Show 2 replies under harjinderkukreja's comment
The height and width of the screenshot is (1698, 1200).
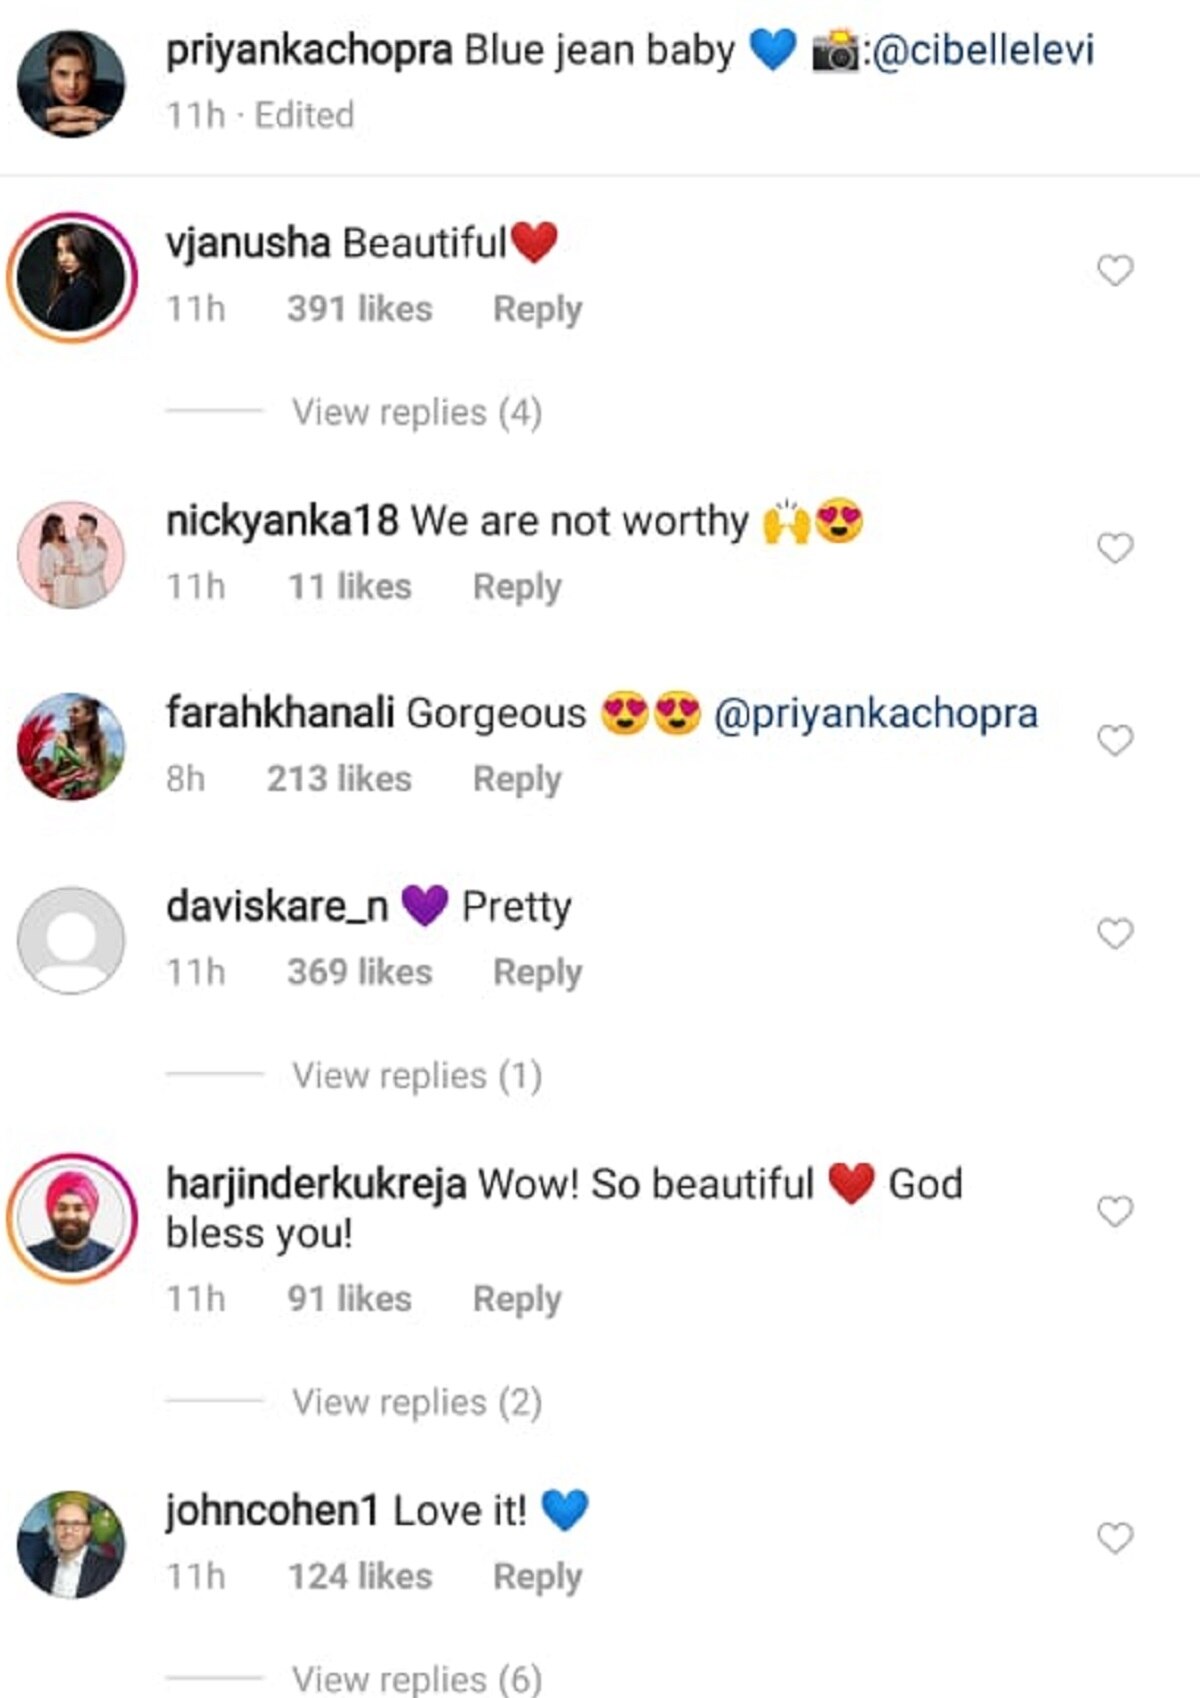[416, 1402]
